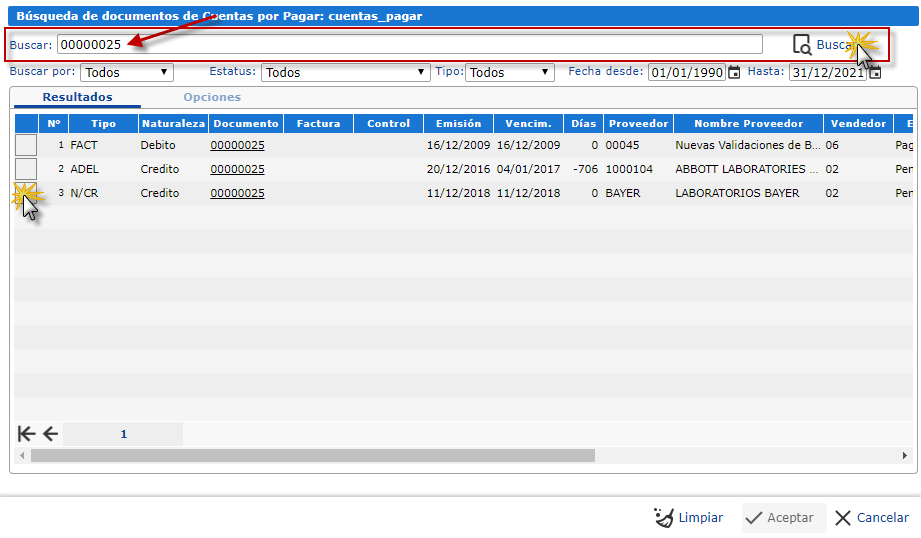
Task: Click LABORATORIOS BAYER provider name
Action: 737,193
